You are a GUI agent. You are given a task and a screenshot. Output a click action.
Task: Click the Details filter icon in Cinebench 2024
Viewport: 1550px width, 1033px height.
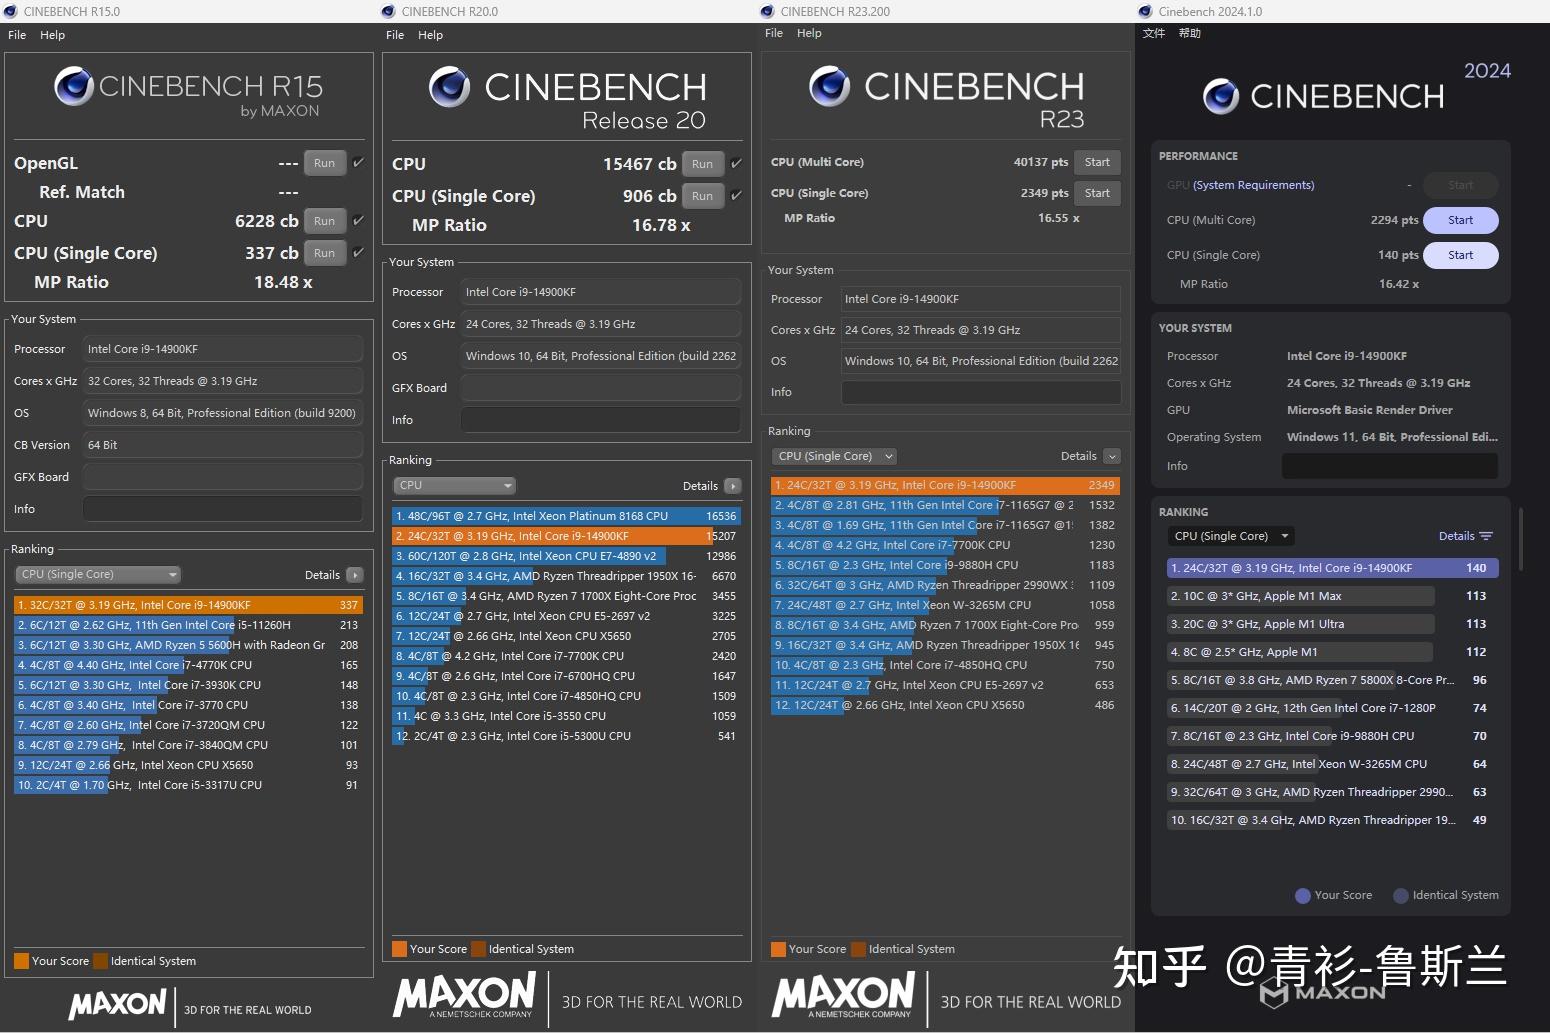1486,536
